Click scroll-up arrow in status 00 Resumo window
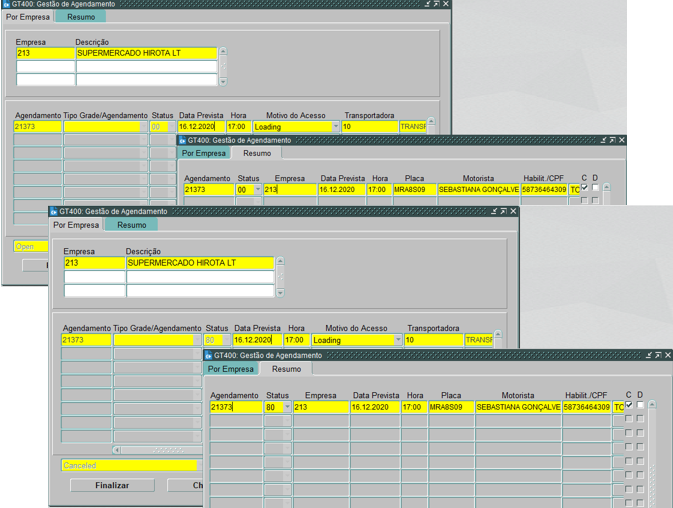Image resolution: width=673 pixels, height=508 pixels. coord(606,187)
